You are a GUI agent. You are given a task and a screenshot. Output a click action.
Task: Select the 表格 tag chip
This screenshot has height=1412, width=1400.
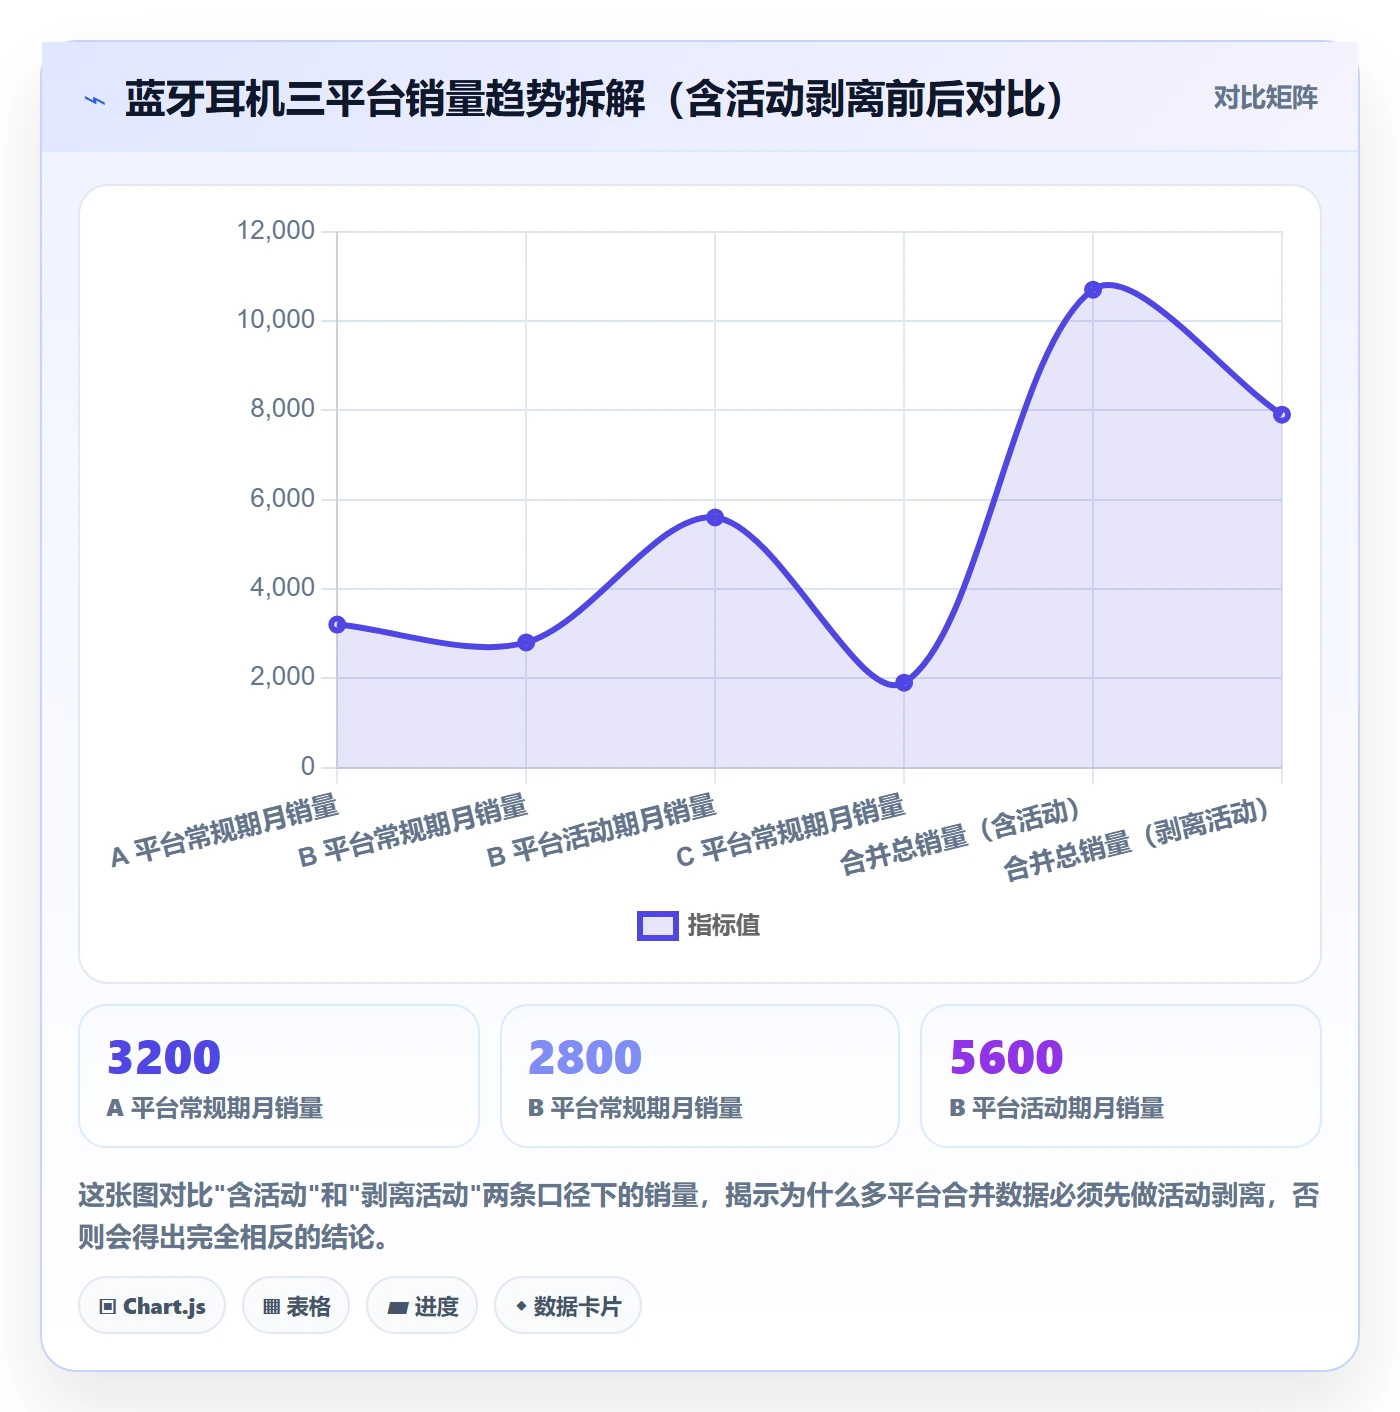[x=296, y=1306]
